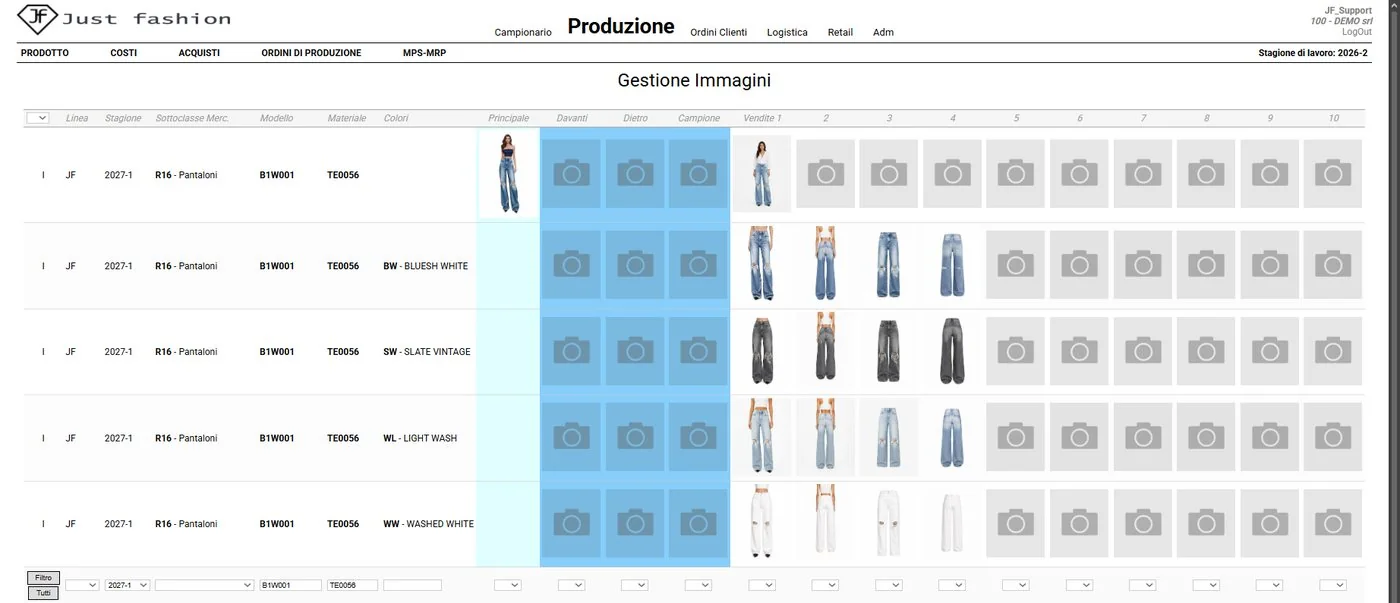Open the Principale model photo thumbnail
1400x603 pixels.
pos(508,174)
